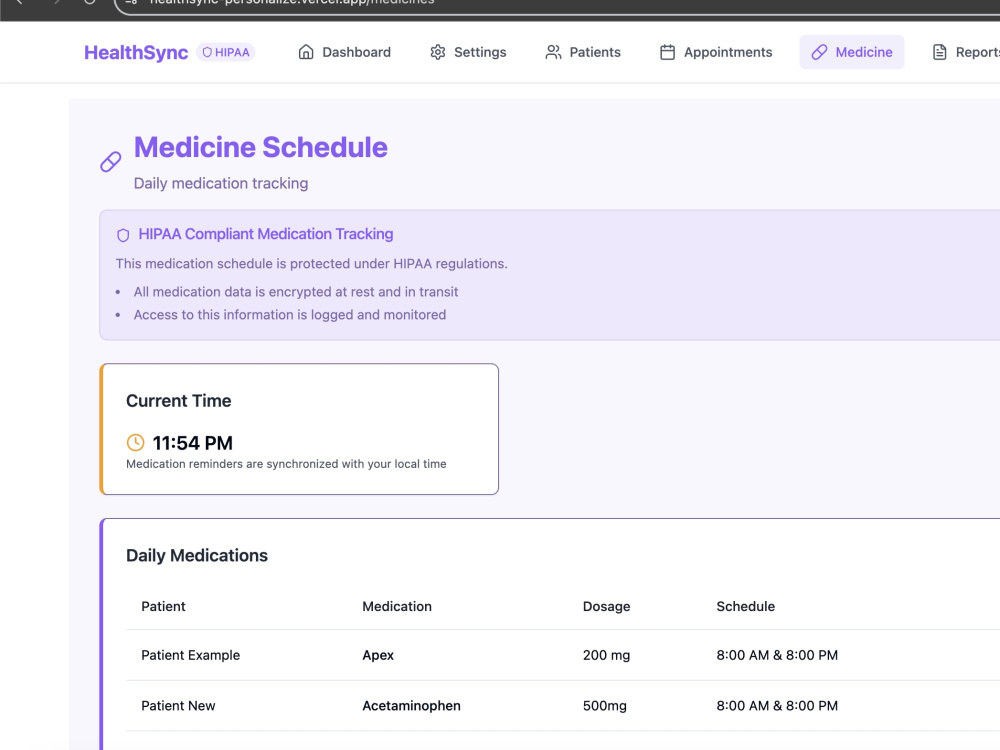Click the browser address bar URL
The width and height of the screenshot is (1000, 750).
point(292,2)
